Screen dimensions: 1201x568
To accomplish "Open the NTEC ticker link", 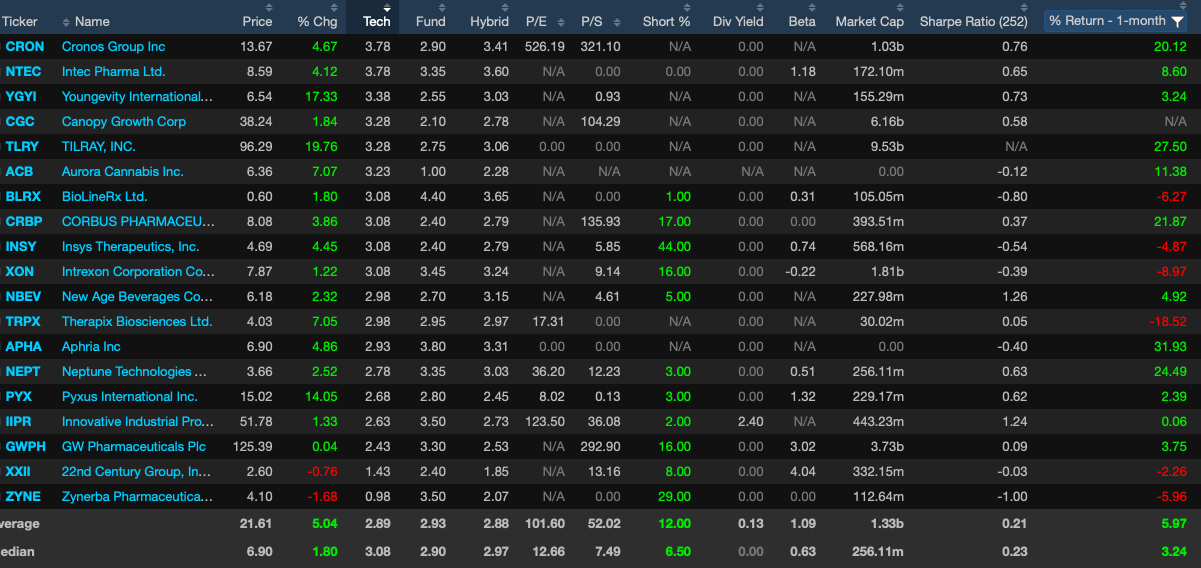I will 24,72.
